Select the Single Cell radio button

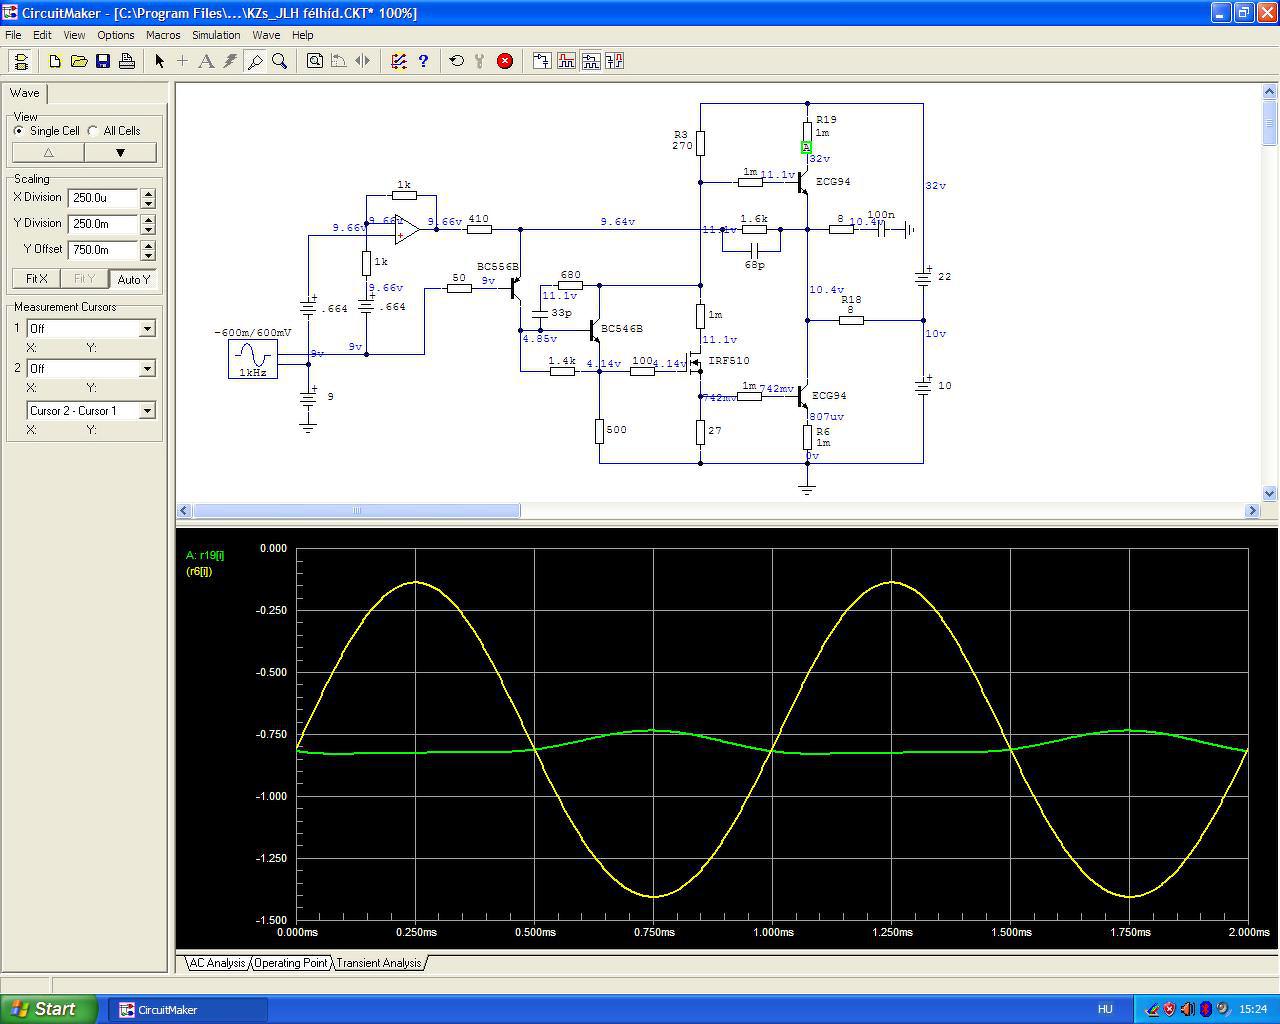(x=19, y=131)
